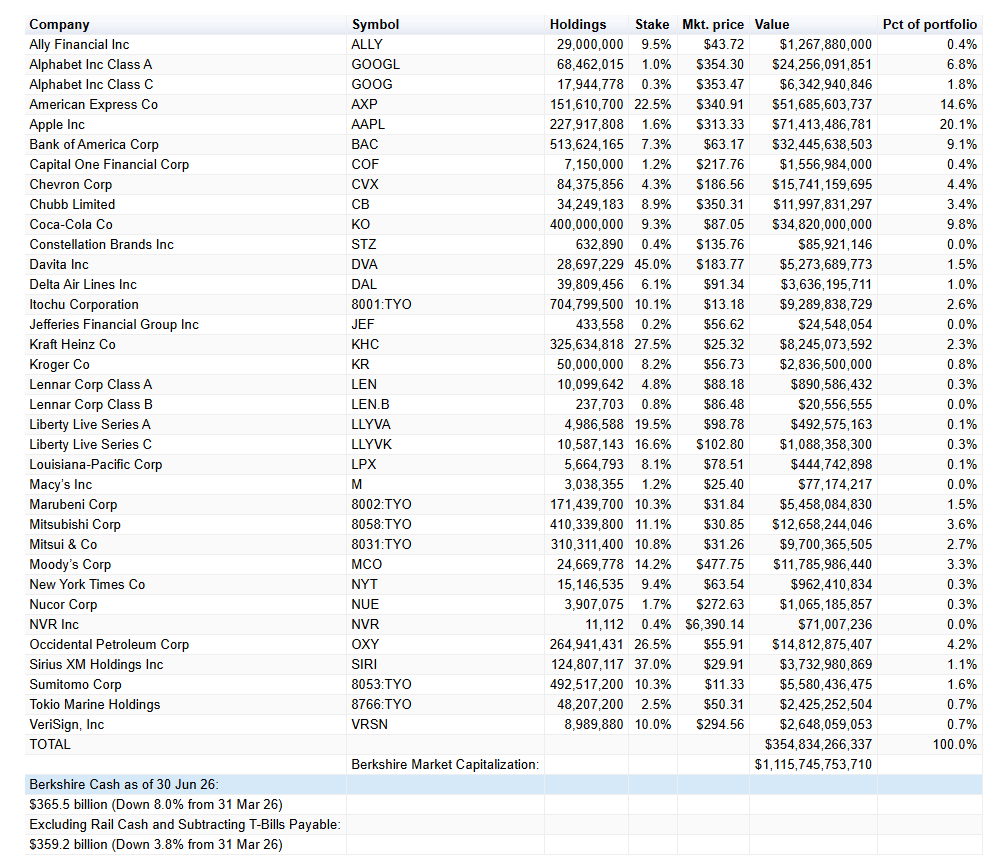This screenshot has height=867, width=1004.
Task: Select the VRSN symbol cell
Action: click(445, 724)
